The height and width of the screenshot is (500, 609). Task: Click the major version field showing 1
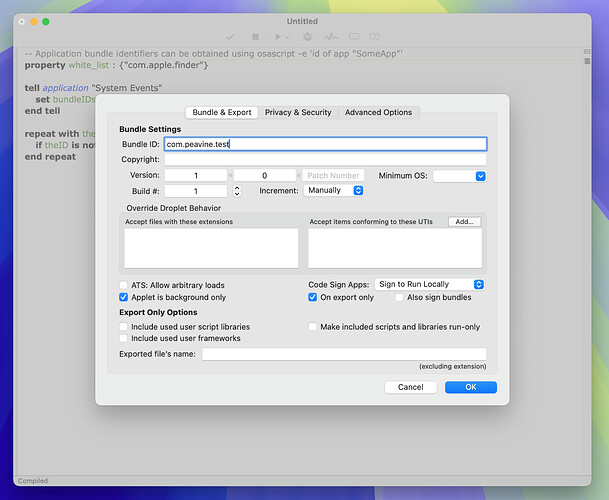[x=196, y=176]
